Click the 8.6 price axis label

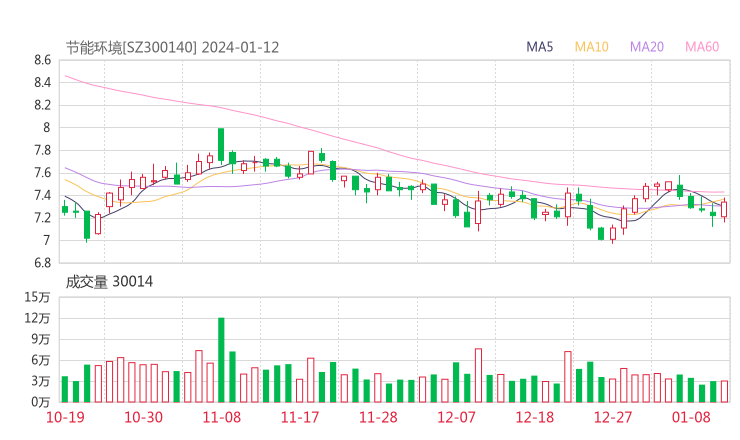(x=42, y=60)
